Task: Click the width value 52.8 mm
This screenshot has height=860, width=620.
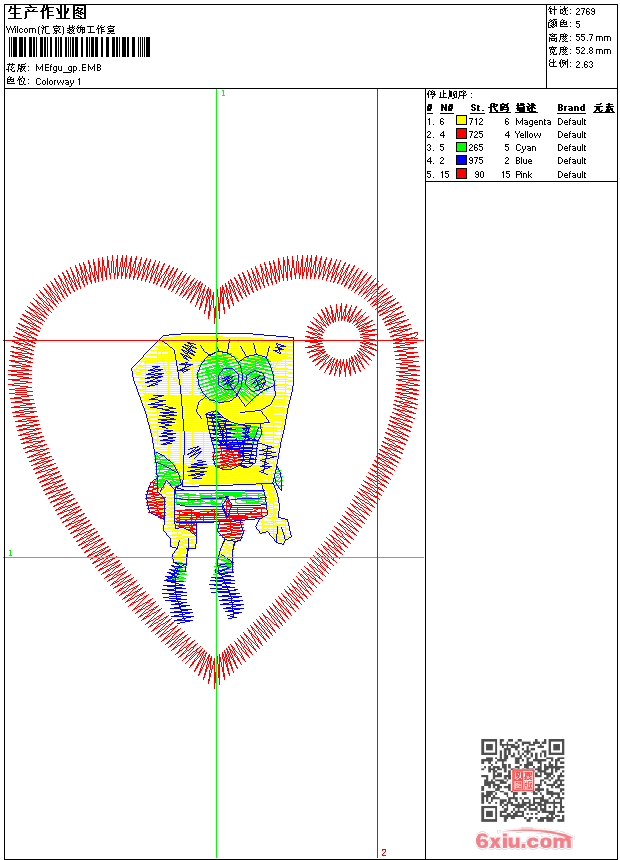Action: tap(593, 50)
